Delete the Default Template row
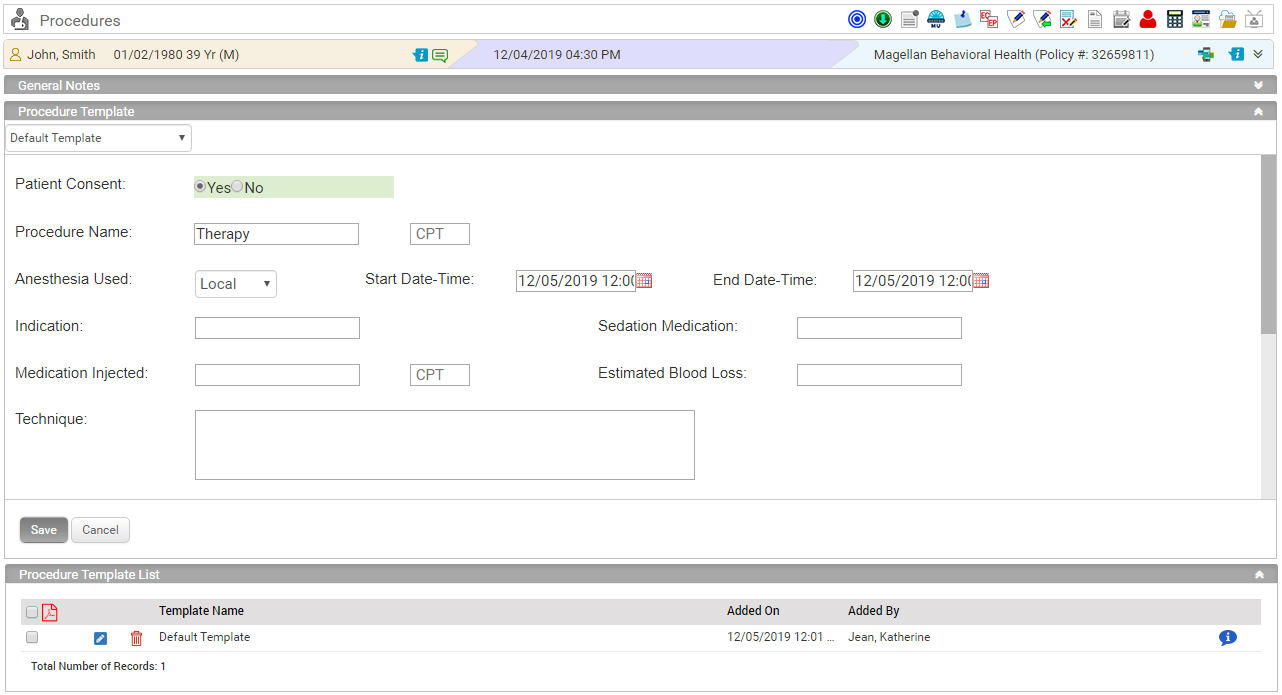Viewport: 1282px width, 695px height. click(x=137, y=638)
